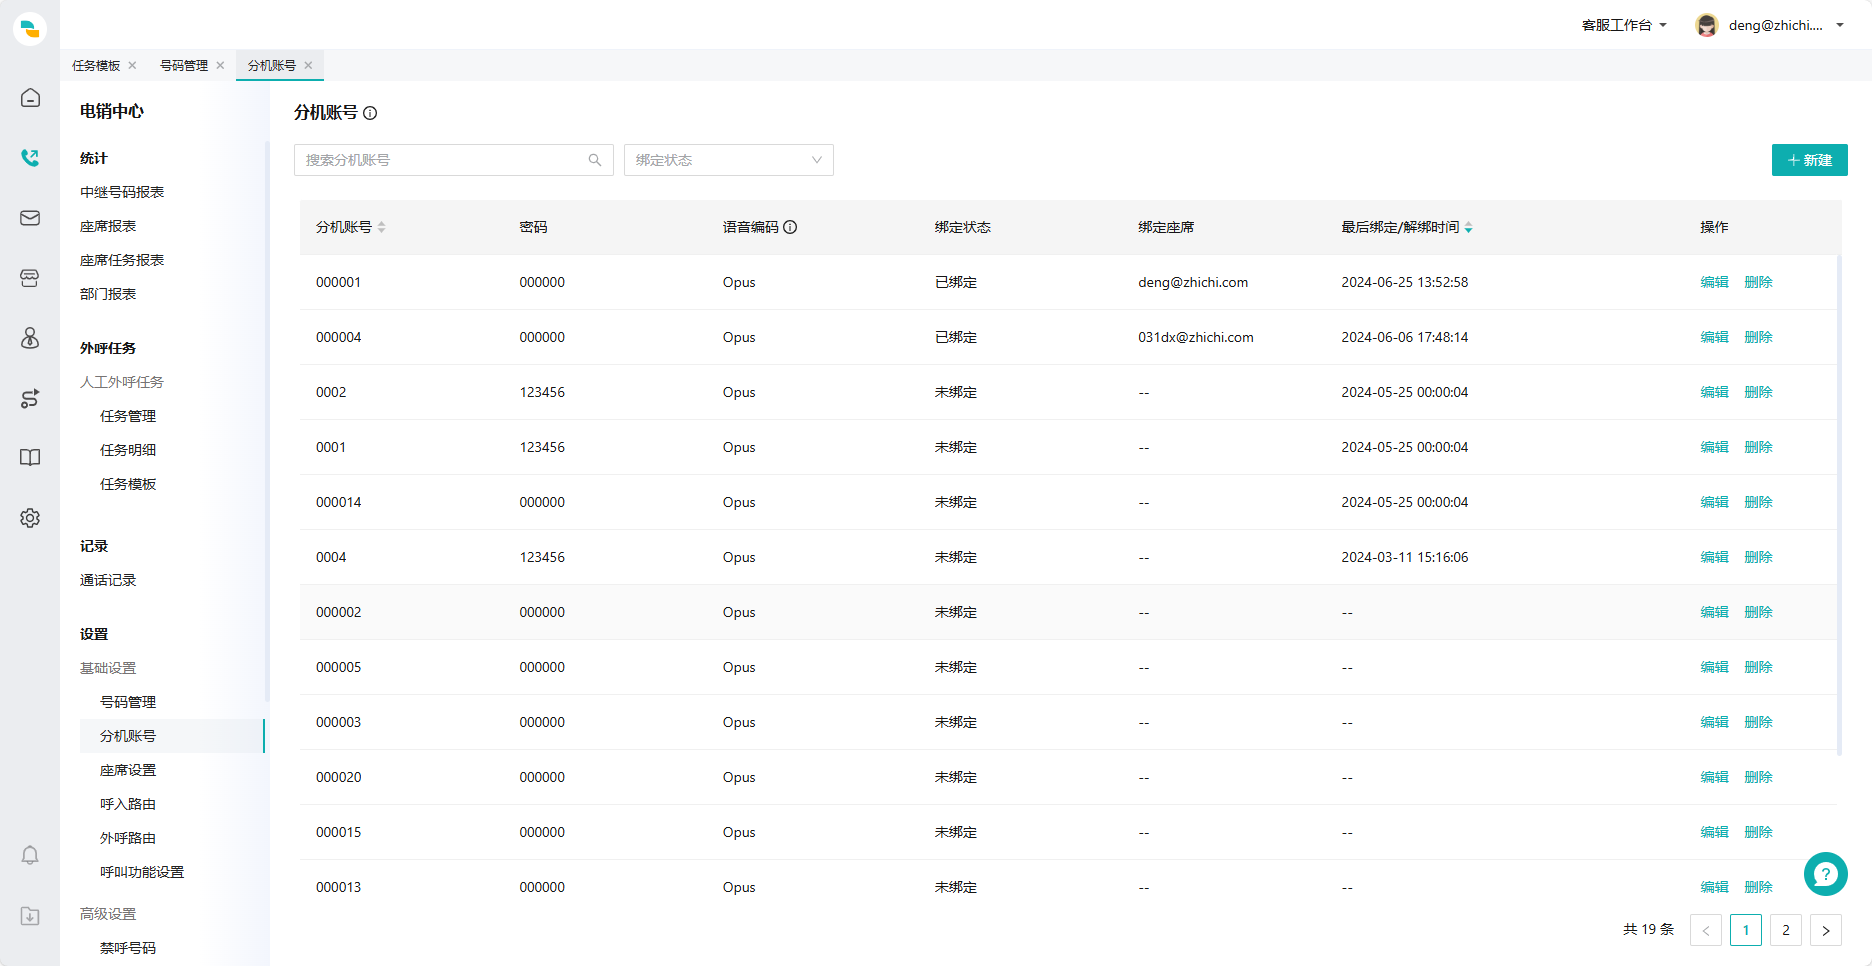Collapse the 人工外呼任务 group
Viewport: 1872px width, 966px height.
click(122, 382)
